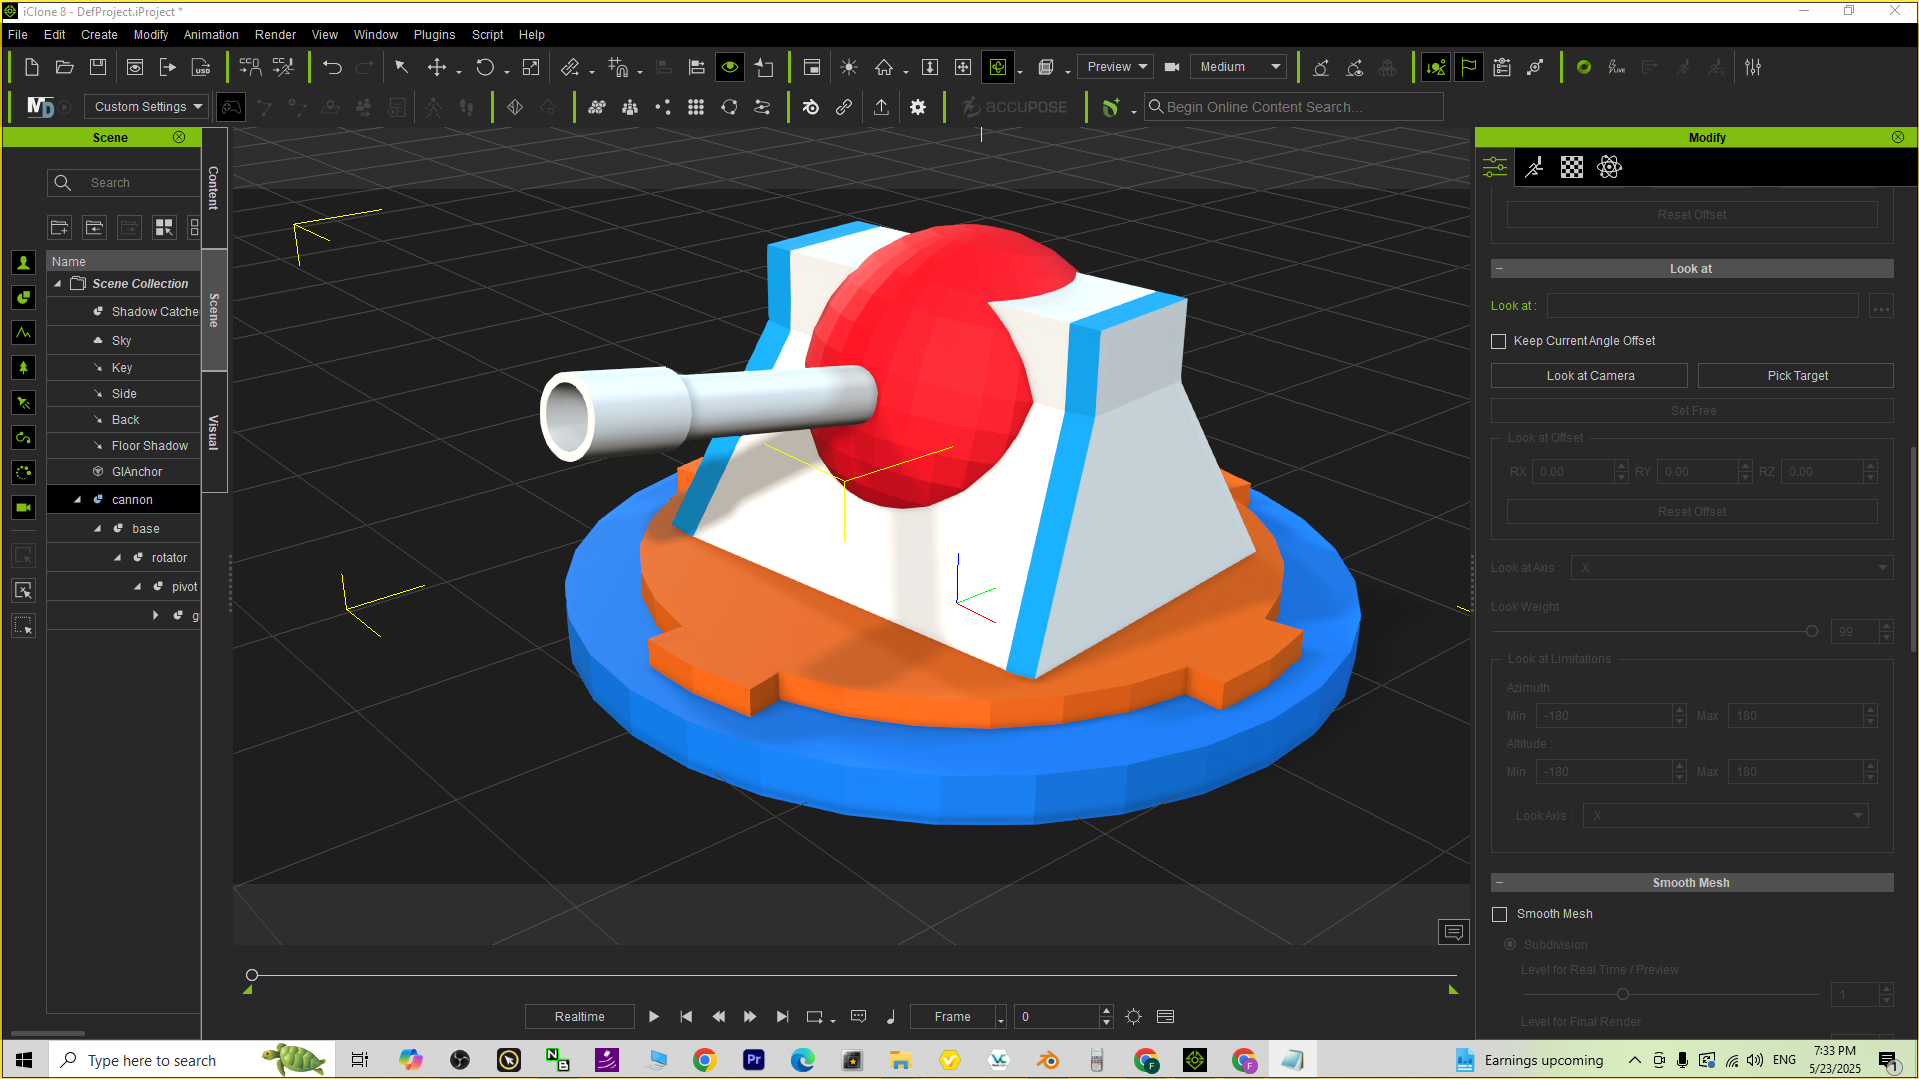Open the Medium quality dropdown
Viewport: 1919px width, 1079px height.
click(1239, 67)
